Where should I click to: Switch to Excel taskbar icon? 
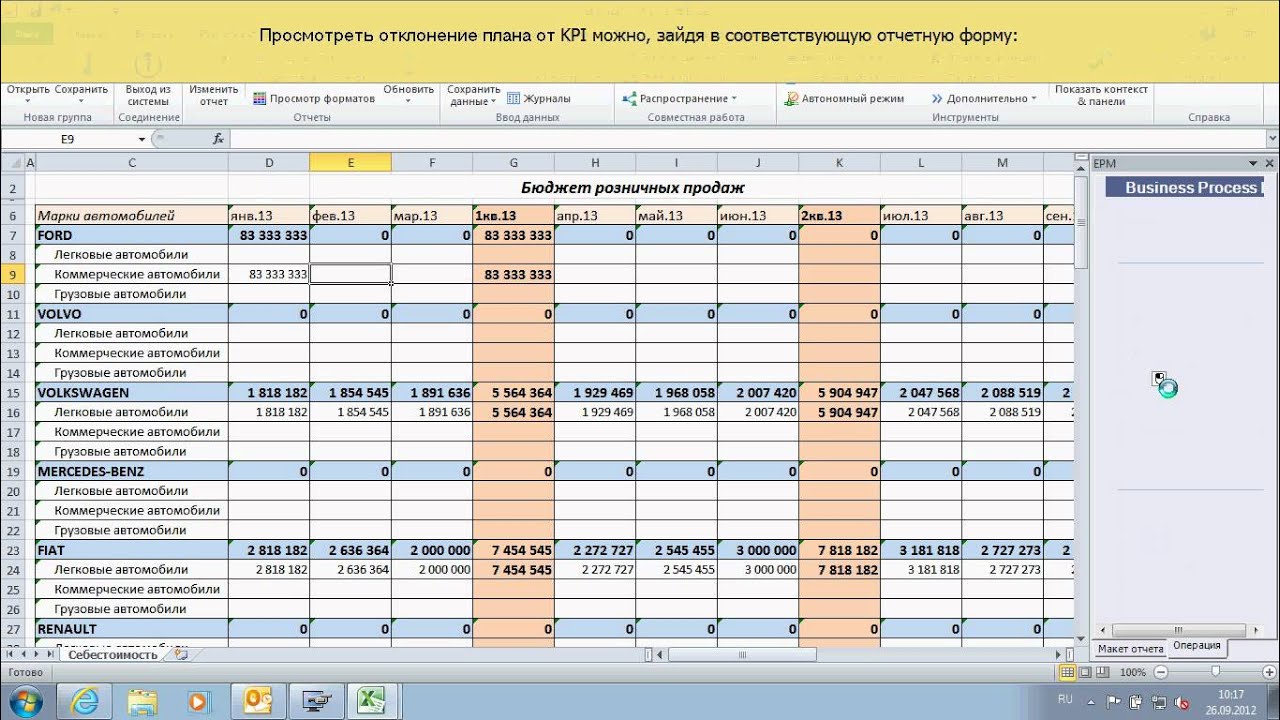372,701
